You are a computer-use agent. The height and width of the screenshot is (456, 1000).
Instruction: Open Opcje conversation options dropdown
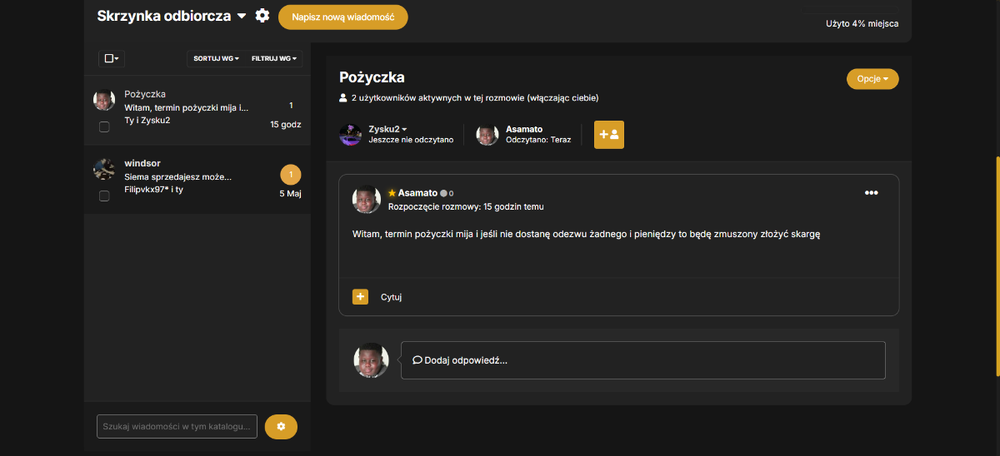pyautogui.click(x=872, y=79)
